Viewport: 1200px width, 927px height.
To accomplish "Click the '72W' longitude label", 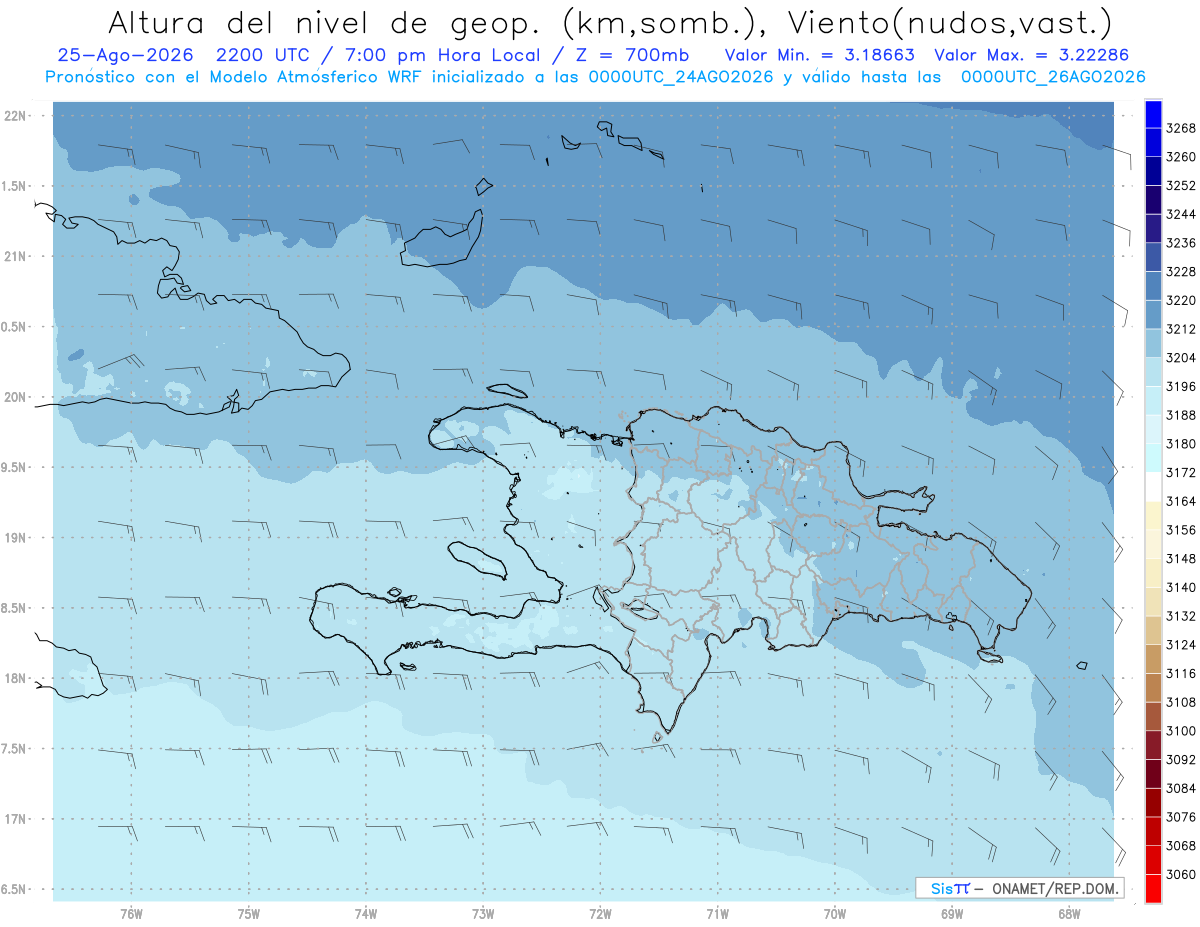I will coord(600,914).
